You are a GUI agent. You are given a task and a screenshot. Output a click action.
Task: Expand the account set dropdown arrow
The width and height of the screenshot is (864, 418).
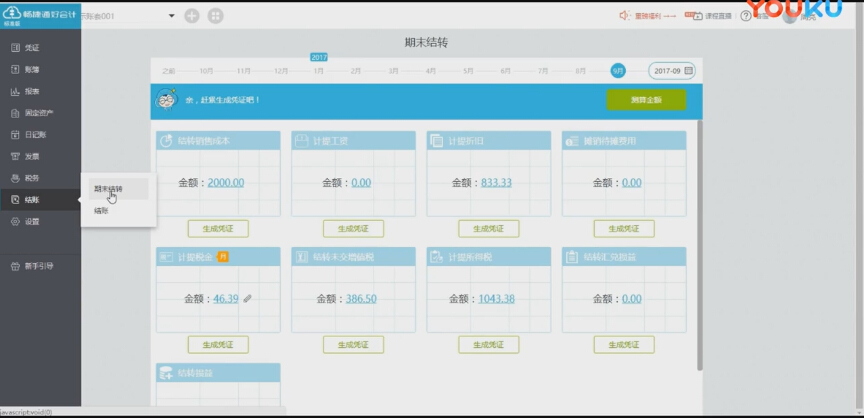[x=171, y=16]
